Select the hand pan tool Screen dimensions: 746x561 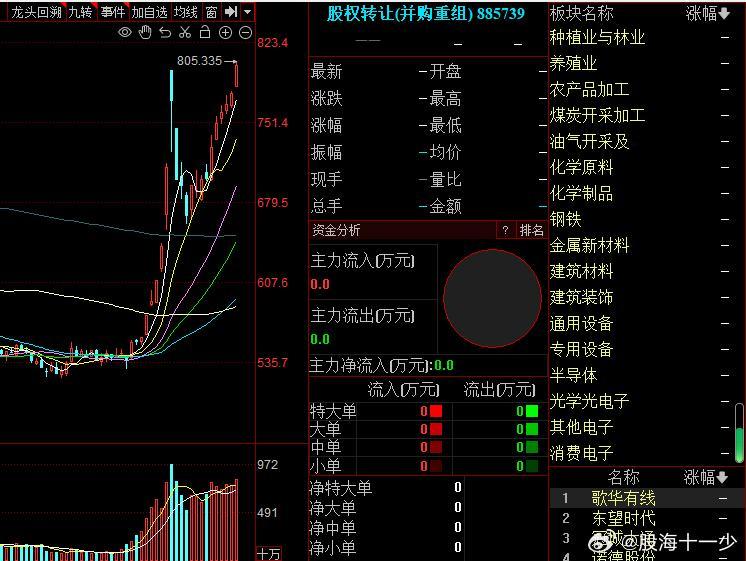coord(145,32)
